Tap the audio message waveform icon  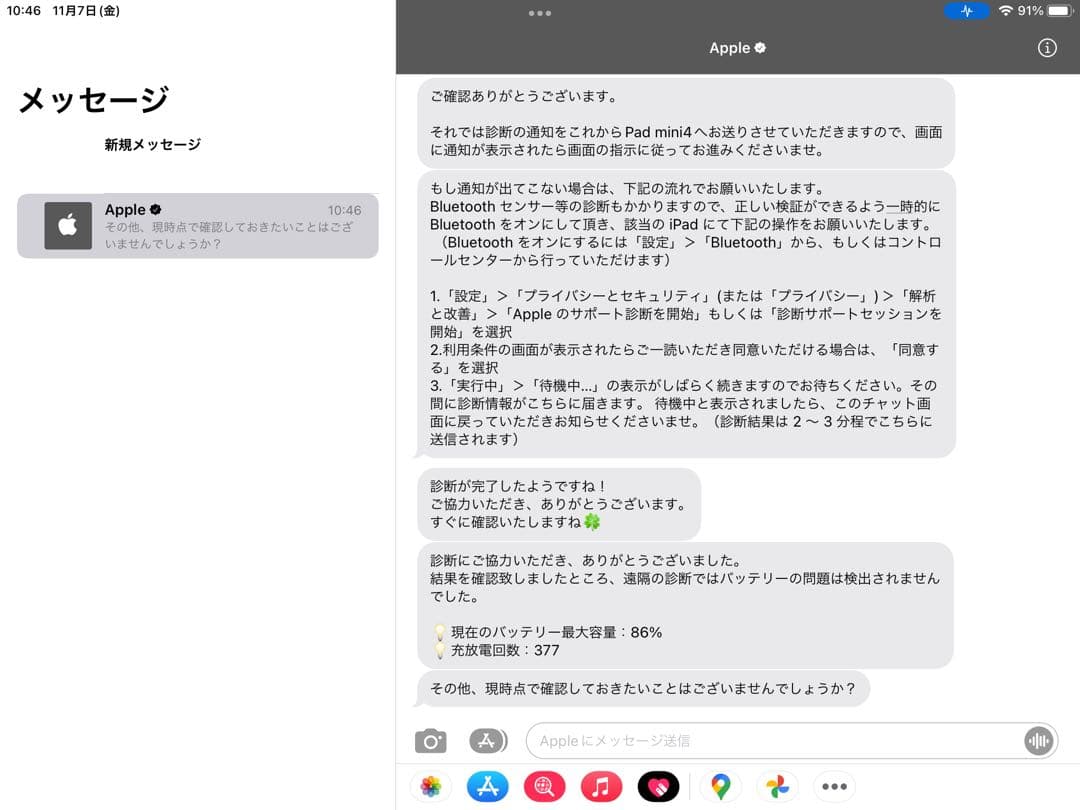coord(1038,741)
